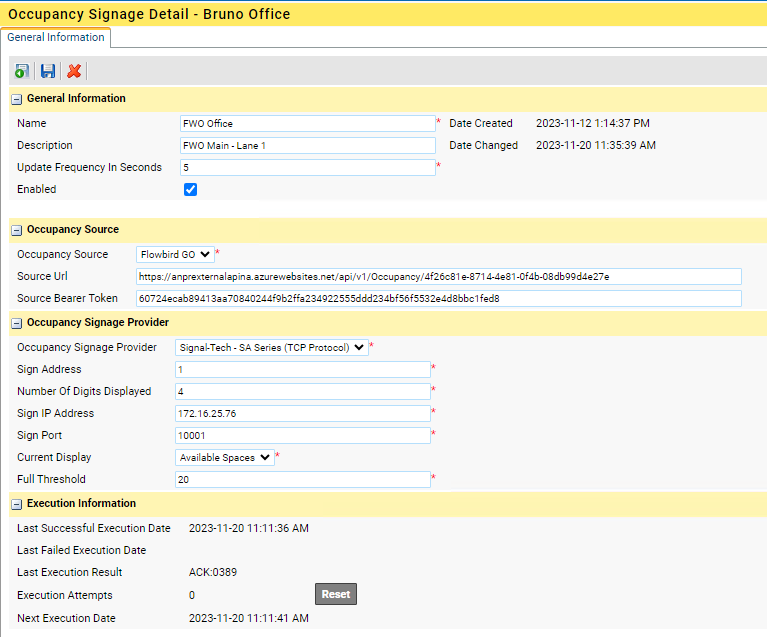Click the Sign IP Address field
The image size is (767, 637).
tap(303, 413)
